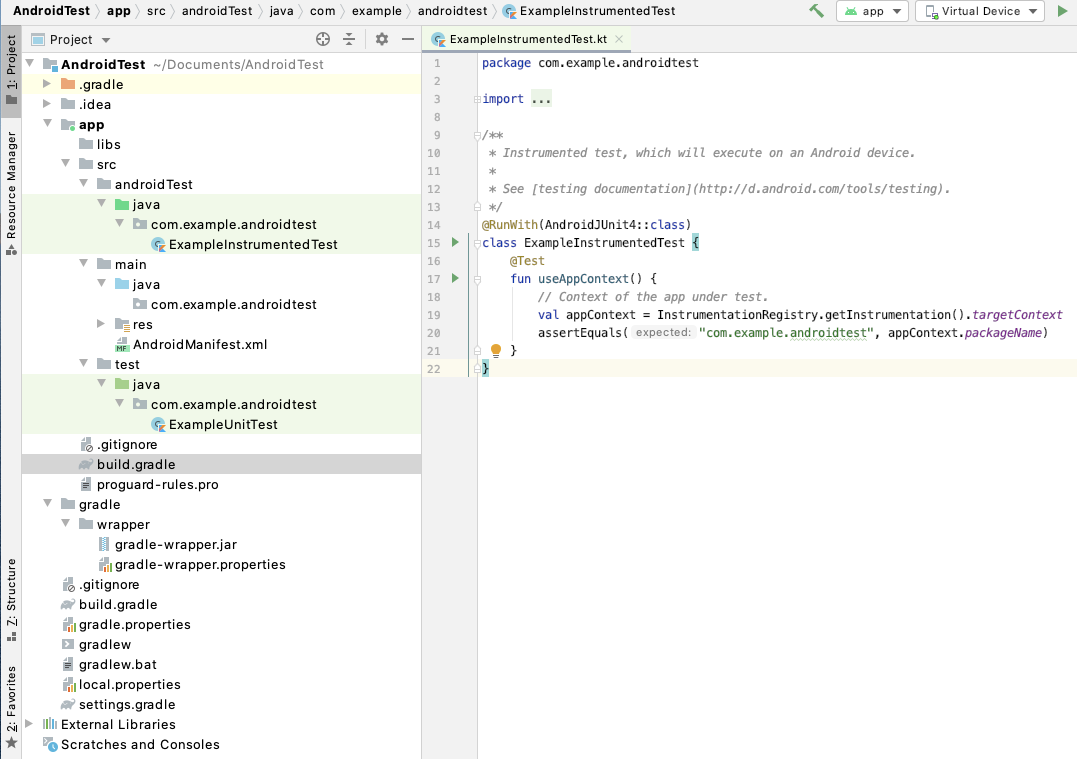Open the app run configuration dropdown
1077x759 pixels.
[x=872, y=11]
